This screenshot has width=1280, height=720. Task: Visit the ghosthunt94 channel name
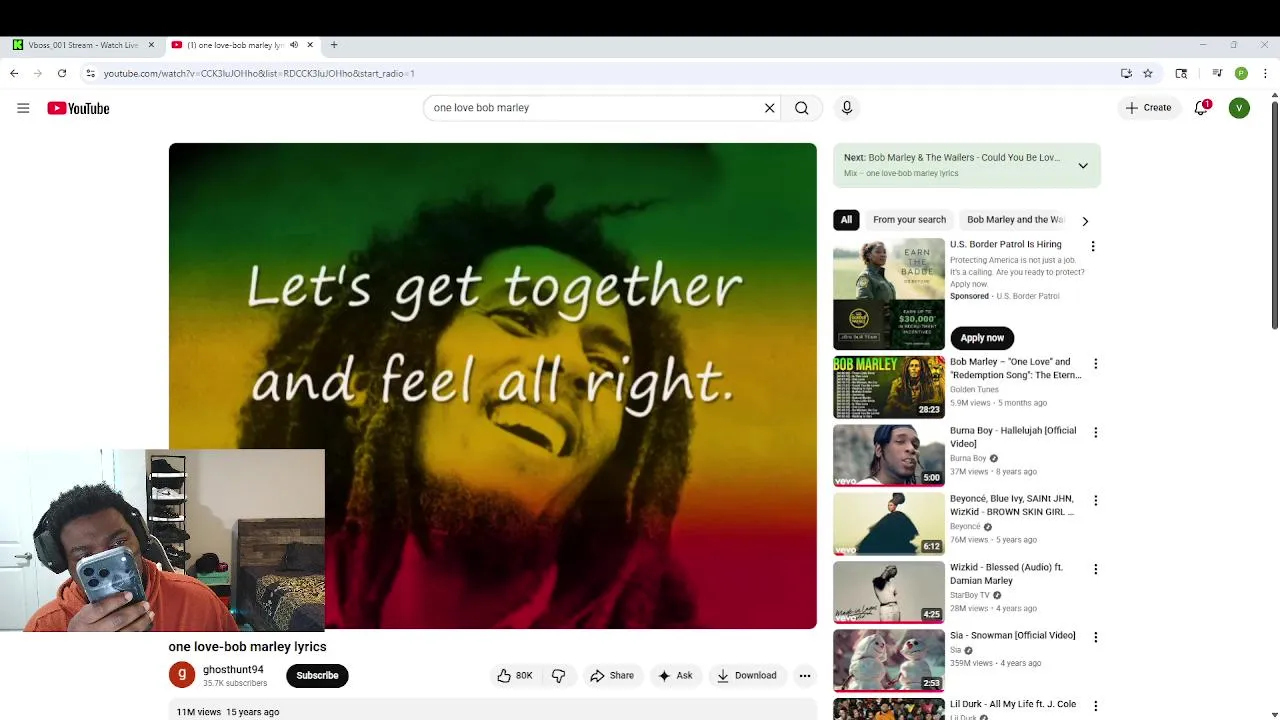(233, 670)
